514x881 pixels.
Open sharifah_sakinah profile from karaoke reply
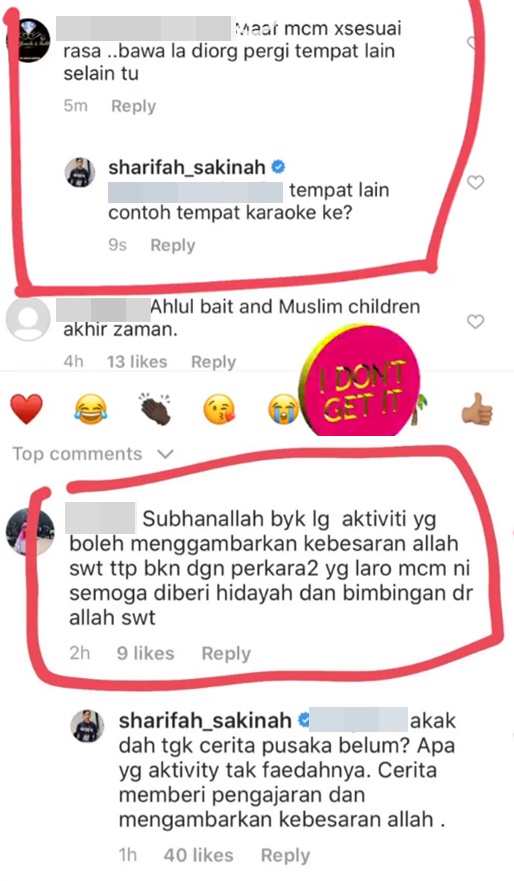(187, 167)
